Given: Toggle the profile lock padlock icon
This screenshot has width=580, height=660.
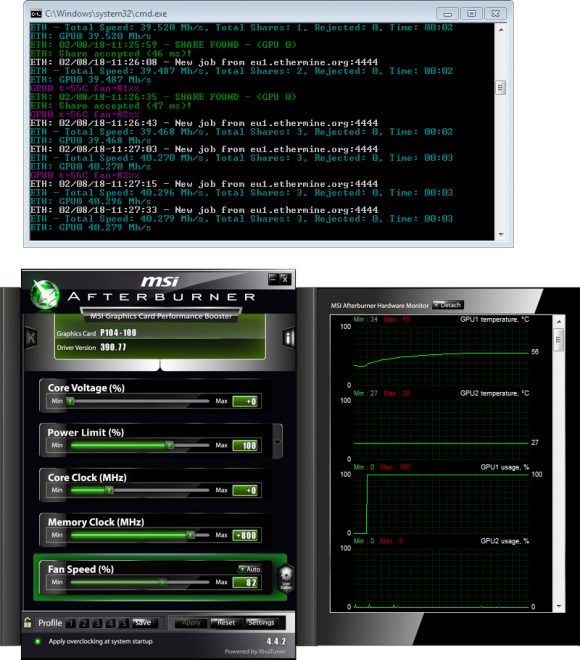Looking at the screenshot, I should click(28, 623).
